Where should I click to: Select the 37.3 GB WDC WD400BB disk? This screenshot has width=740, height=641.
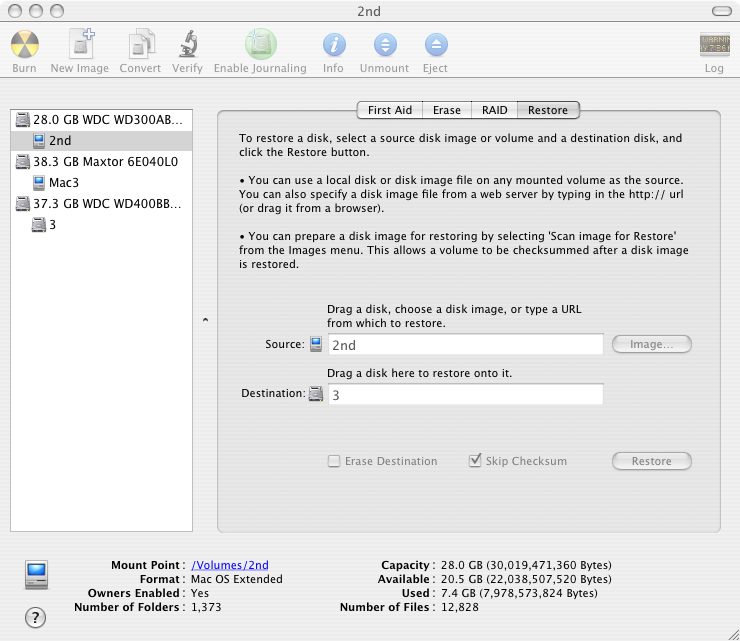[x=101, y=204]
